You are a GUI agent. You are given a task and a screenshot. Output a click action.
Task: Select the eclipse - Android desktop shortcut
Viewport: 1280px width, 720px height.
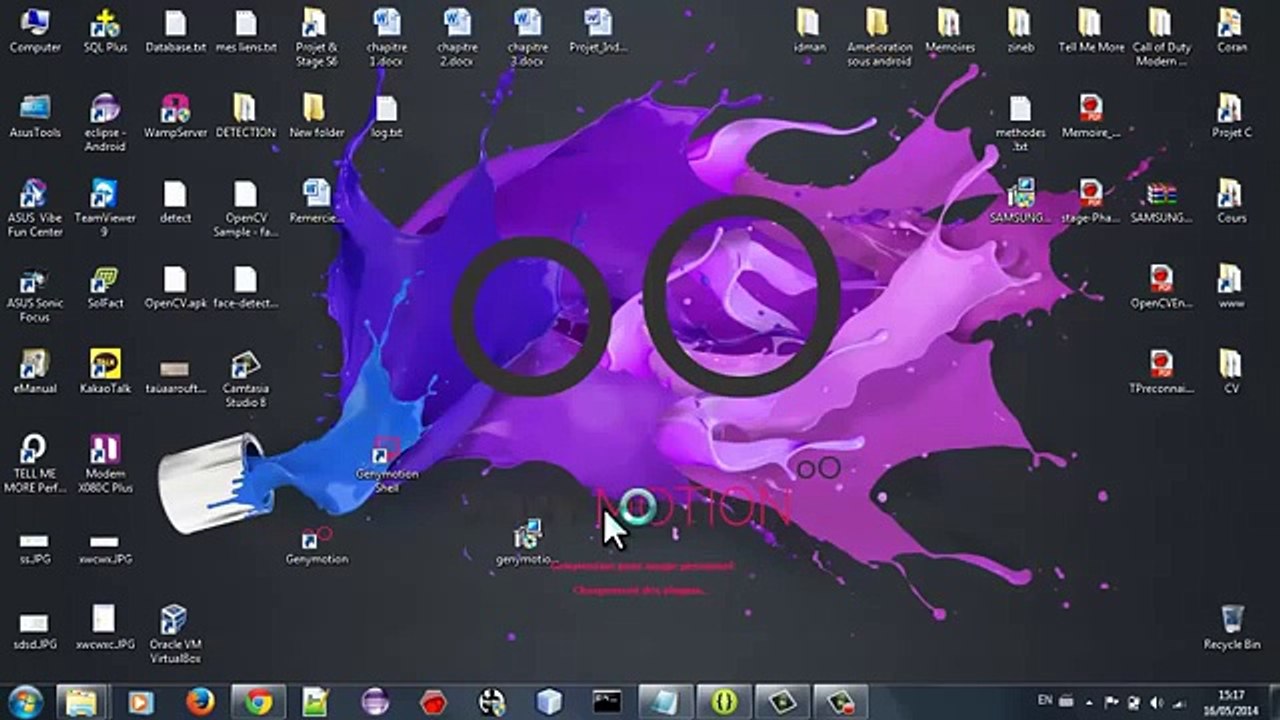pos(105,123)
